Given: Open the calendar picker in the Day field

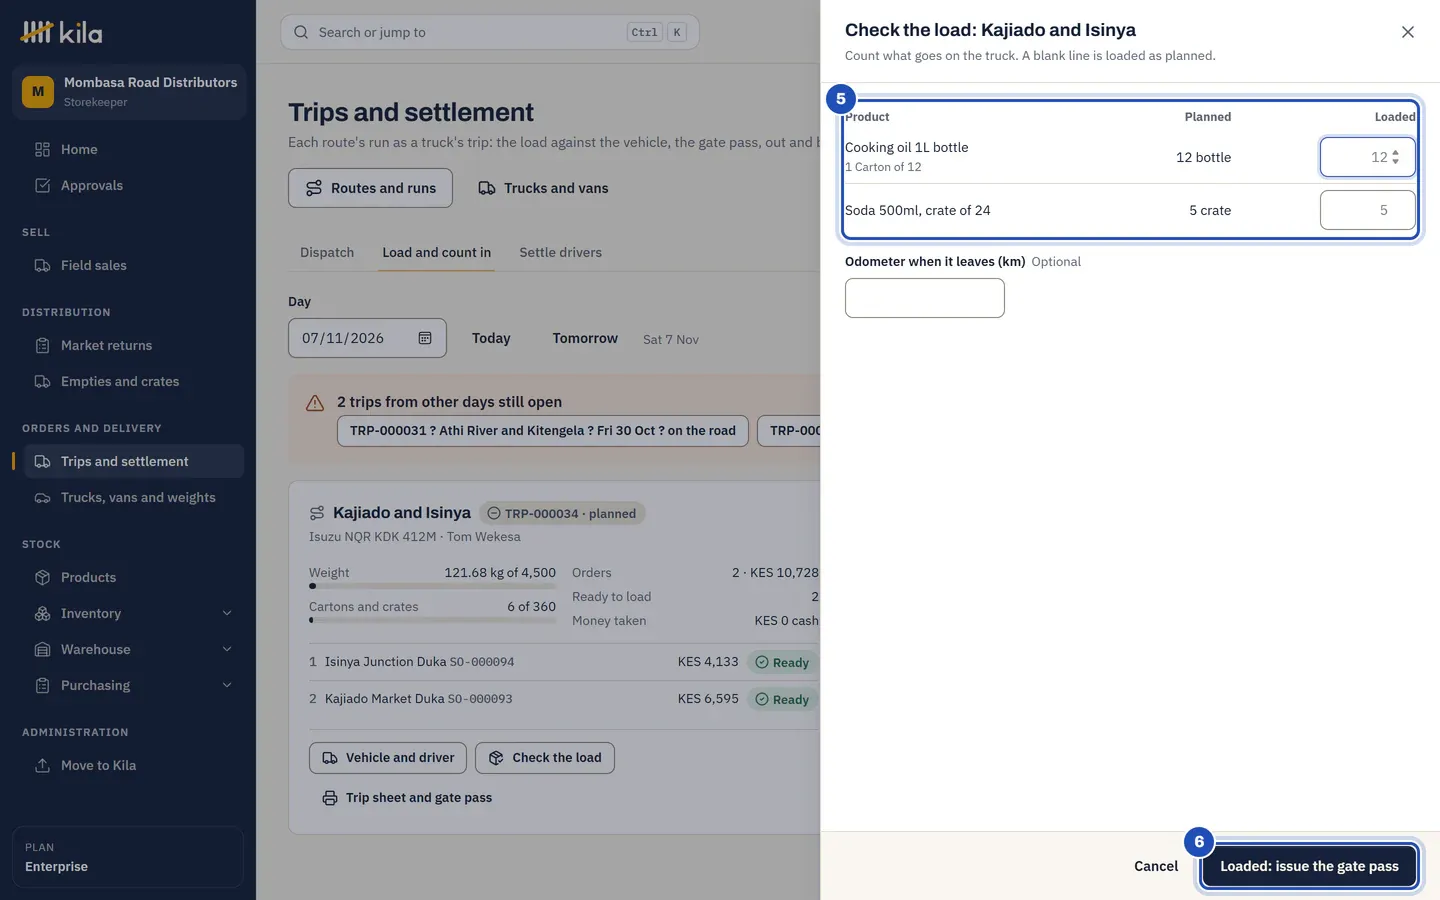Looking at the screenshot, I should click(425, 338).
